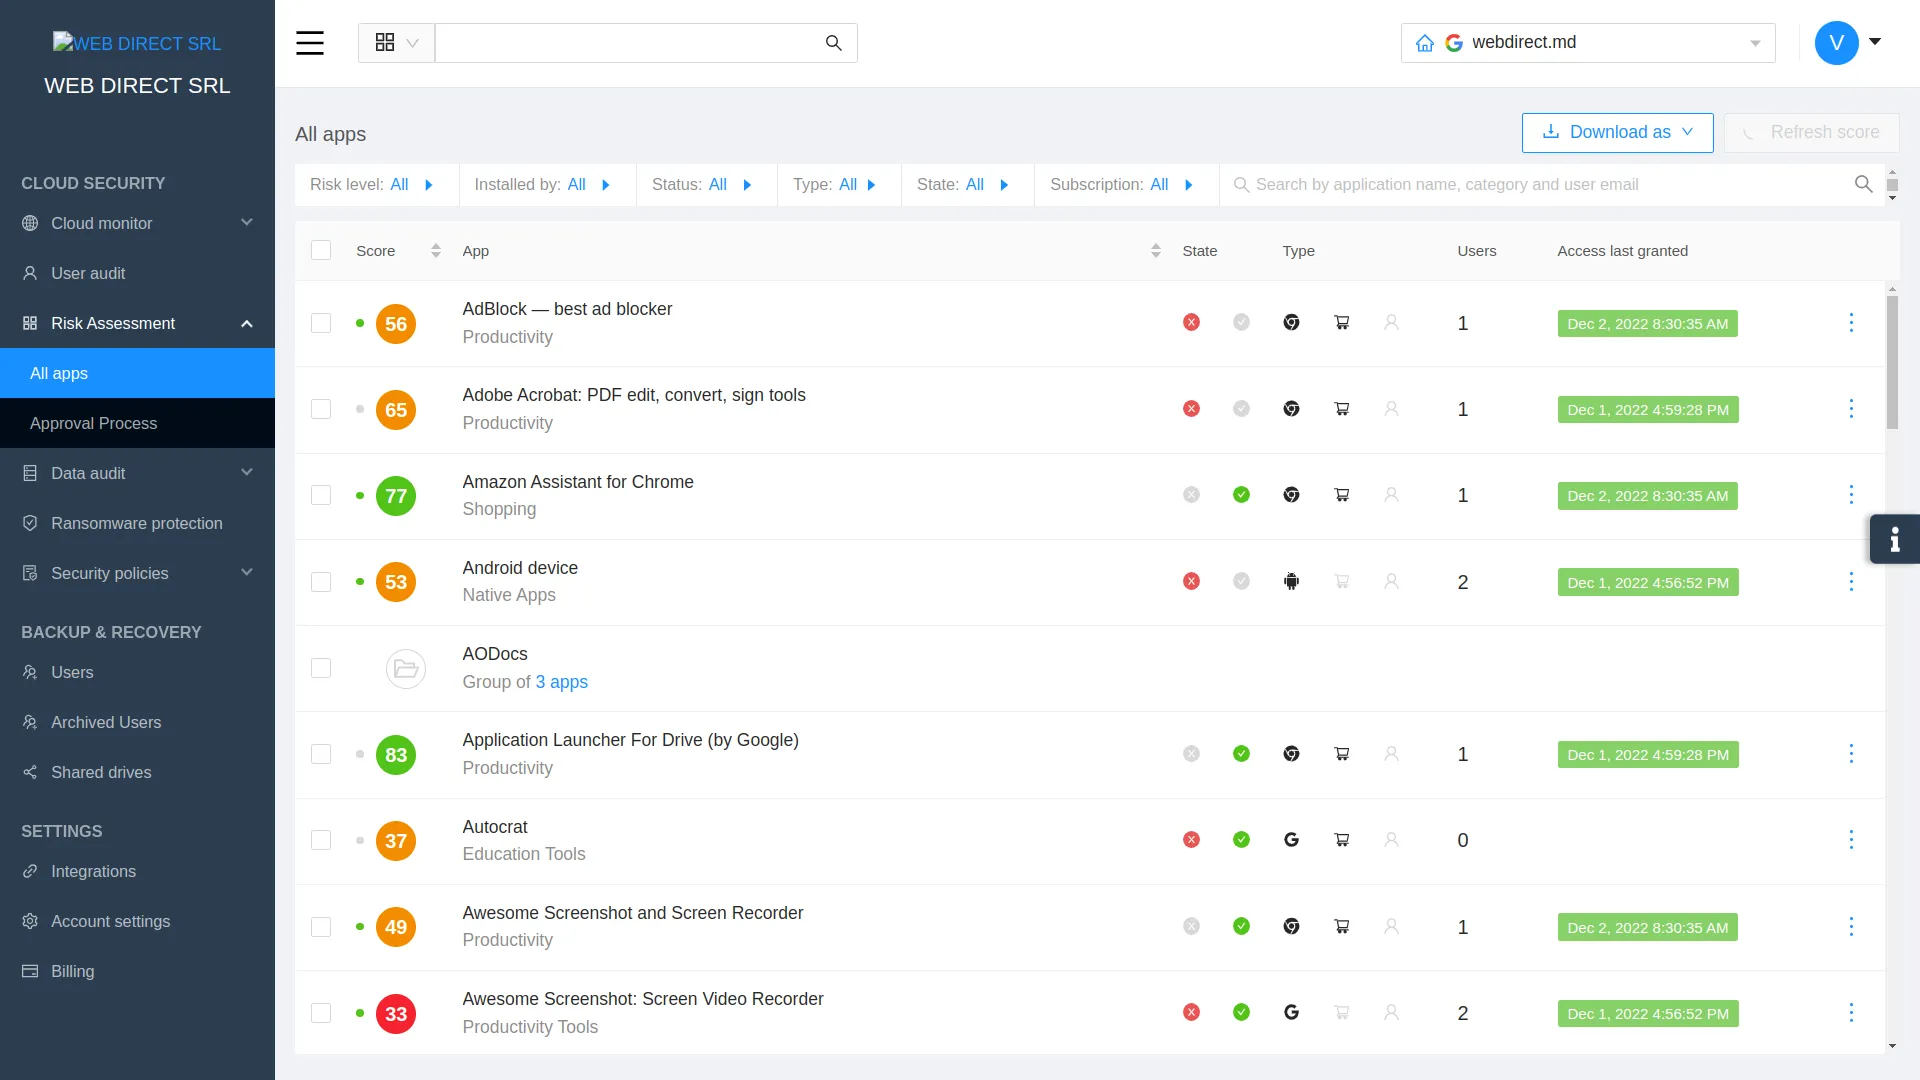Image resolution: width=1920 pixels, height=1080 pixels.
Task: Click Chrome type icon in AdBlock row
Action: coord(1291,323)
